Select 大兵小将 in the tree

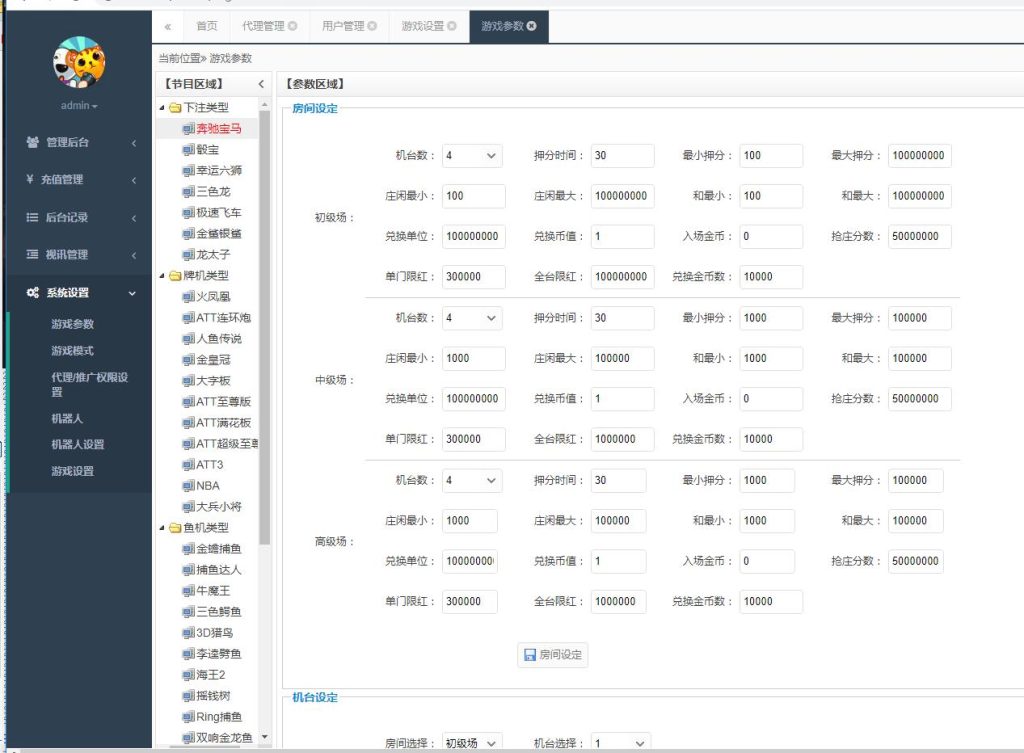pos(219,507)
